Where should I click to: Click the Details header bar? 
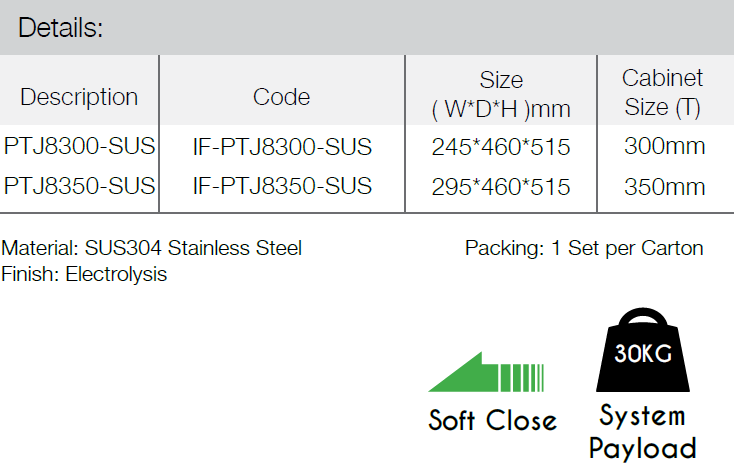pos(367,27)
